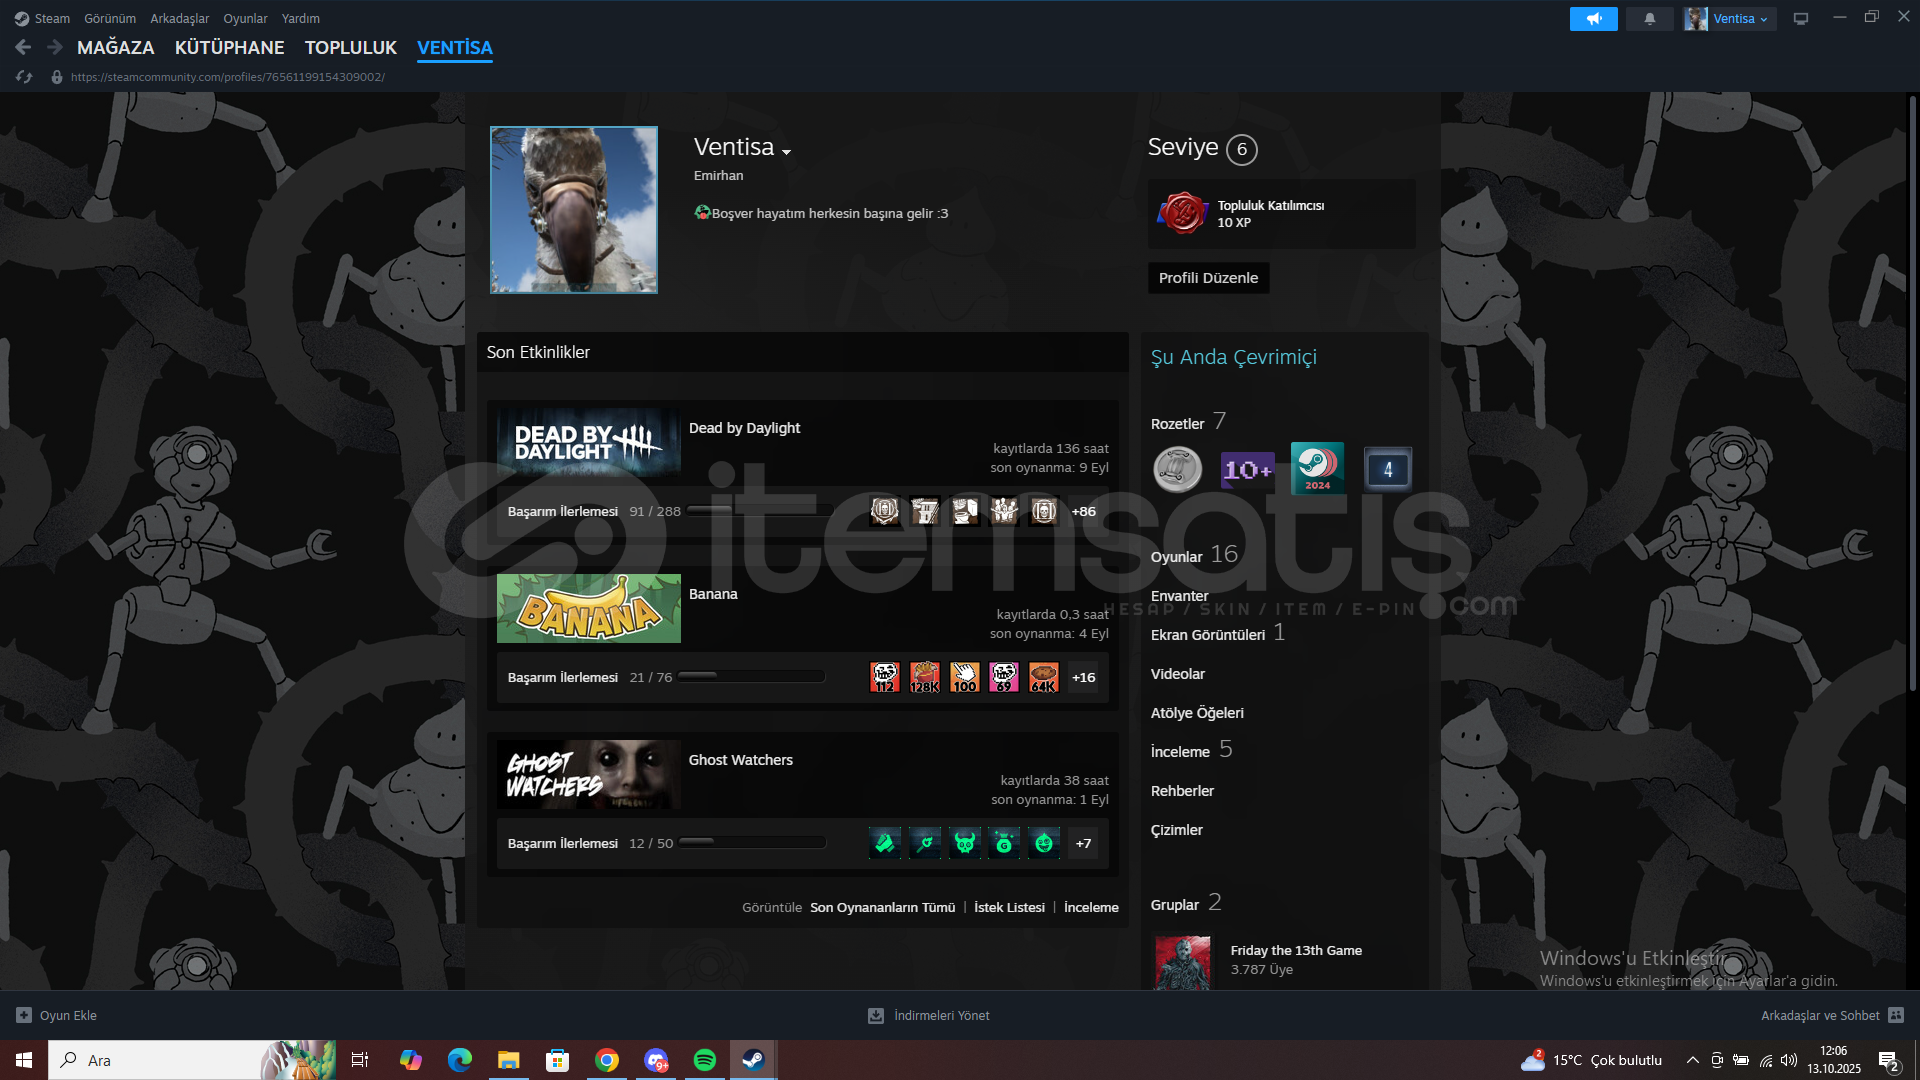Image resolution: width=1920 pixels, height=1080 pixels.
Task: Open the İstek Listesi link
Action: point(1009,907)
